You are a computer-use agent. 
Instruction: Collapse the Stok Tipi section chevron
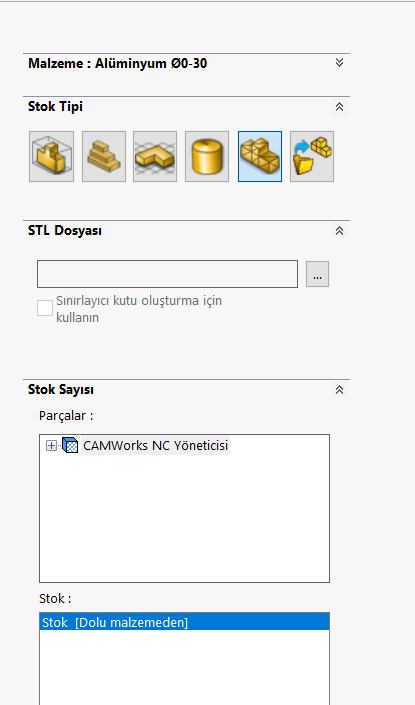(x=339, y=107)
